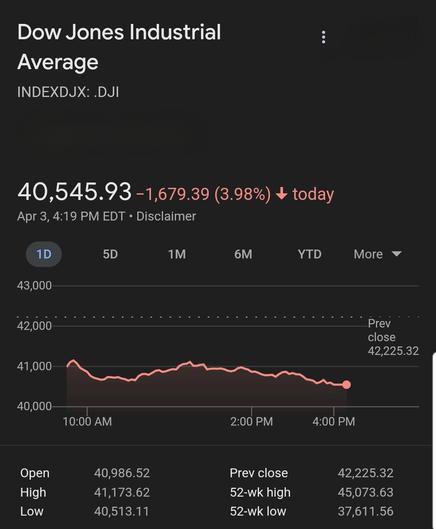Show the YTD chart view
Image resolution: width=436 pixels, height=529 pixels.
click(309, 254)
